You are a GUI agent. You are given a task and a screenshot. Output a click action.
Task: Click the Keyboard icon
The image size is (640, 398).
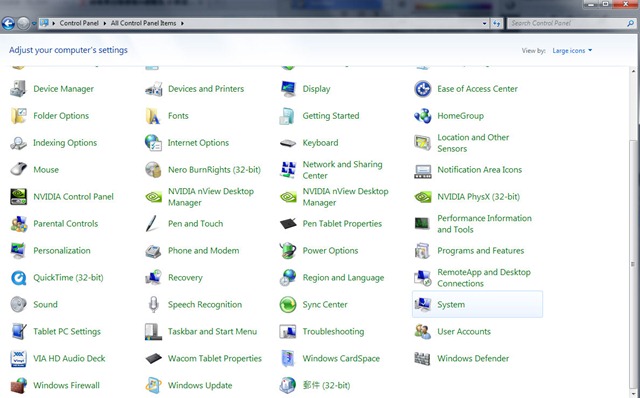288,143
